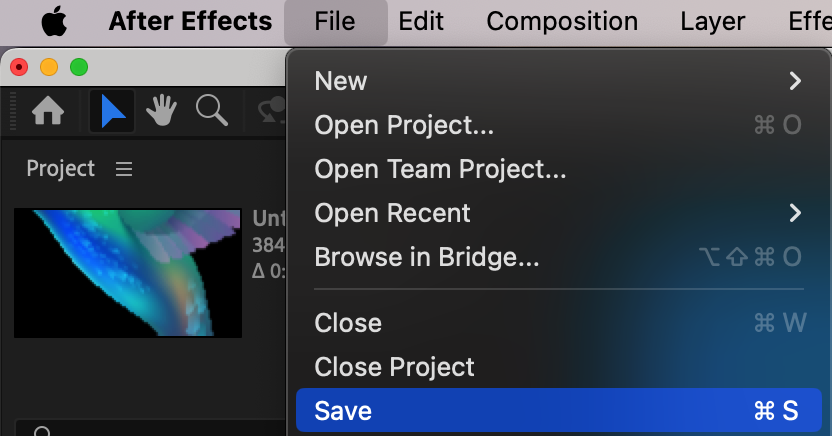Select Browse in Bridge... menu item
This screenshot has width=832, height=436.
(x=427, y=257)
